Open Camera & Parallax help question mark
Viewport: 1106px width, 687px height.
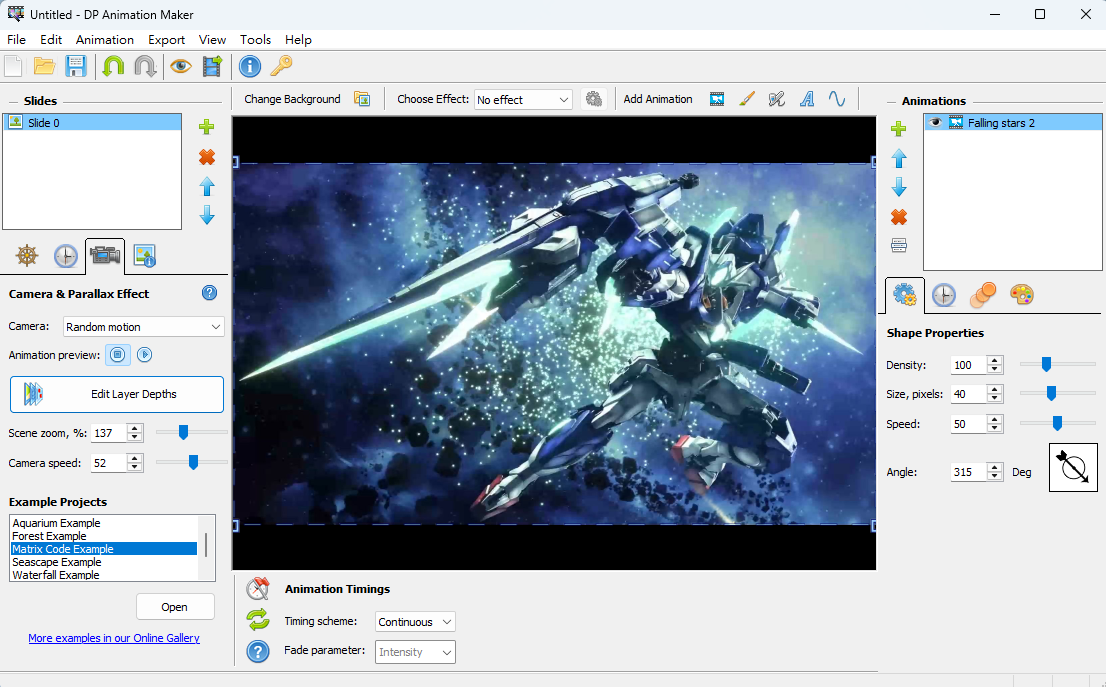(209, 293)
